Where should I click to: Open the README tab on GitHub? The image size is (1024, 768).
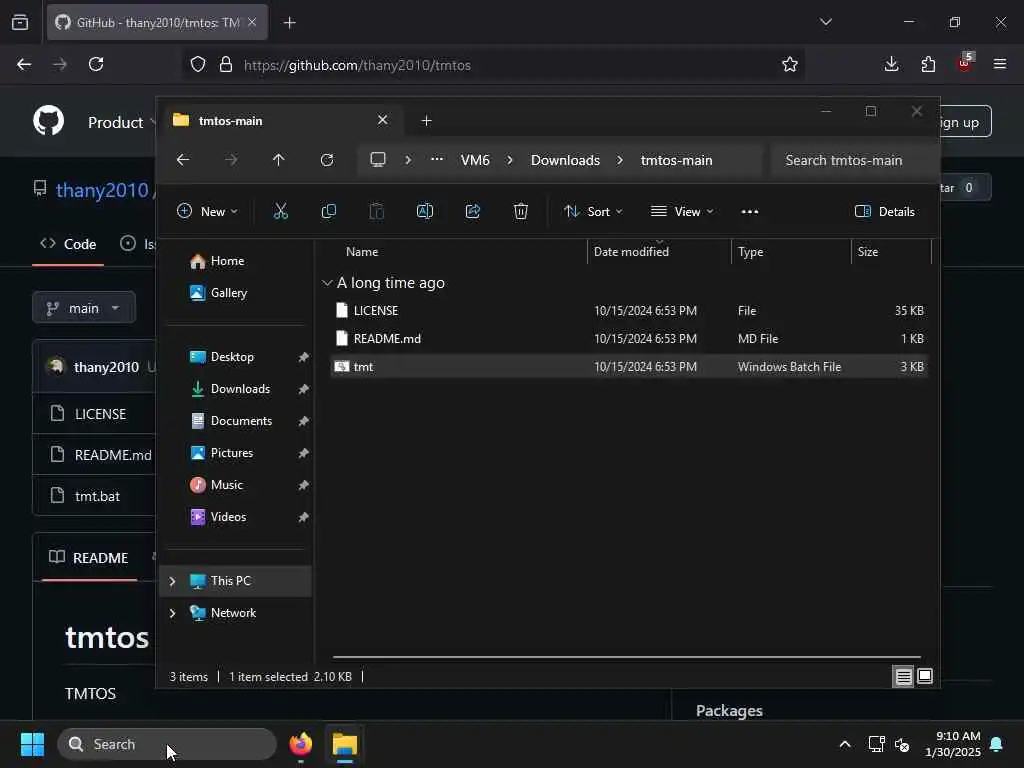point(89,558)
